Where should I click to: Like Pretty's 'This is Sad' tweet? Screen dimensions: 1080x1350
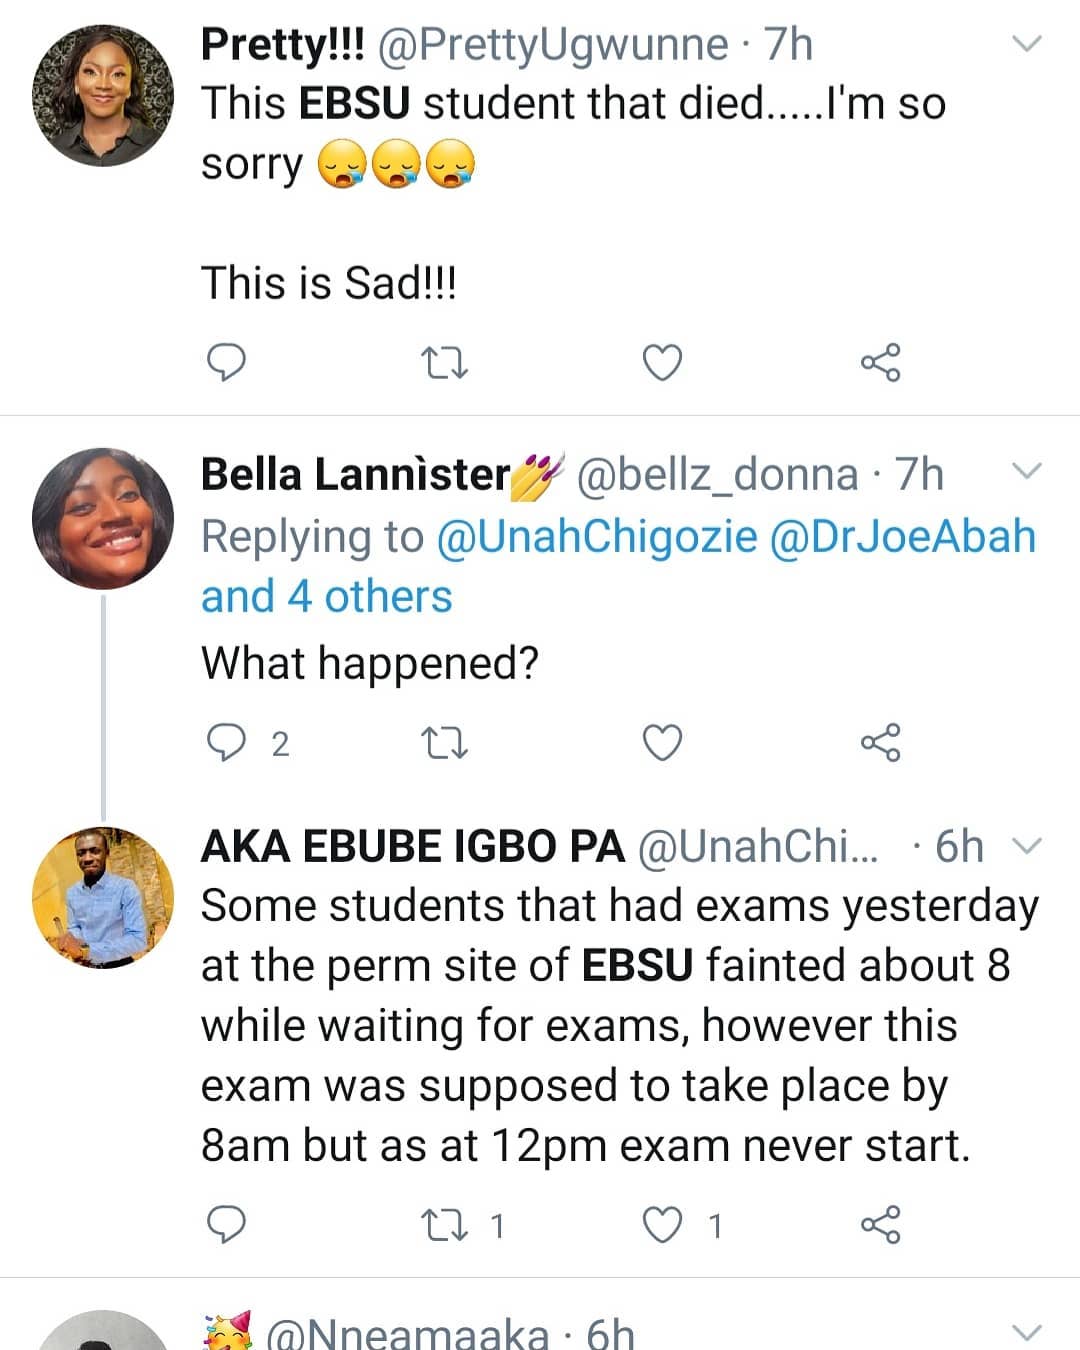coord(661,362)
